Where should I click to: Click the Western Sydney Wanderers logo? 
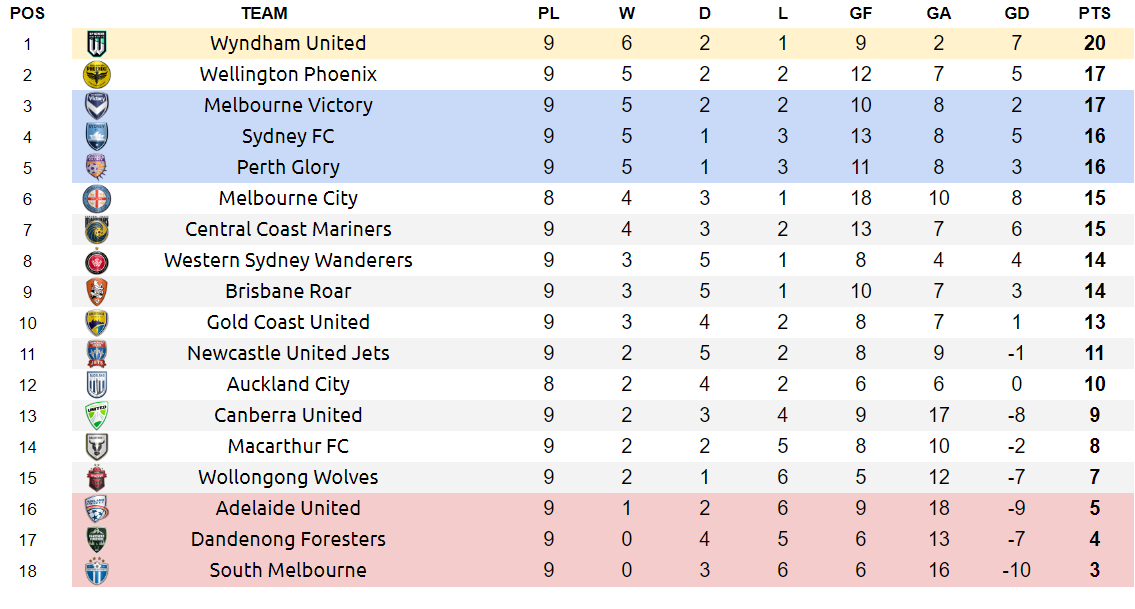pos(97,260)
